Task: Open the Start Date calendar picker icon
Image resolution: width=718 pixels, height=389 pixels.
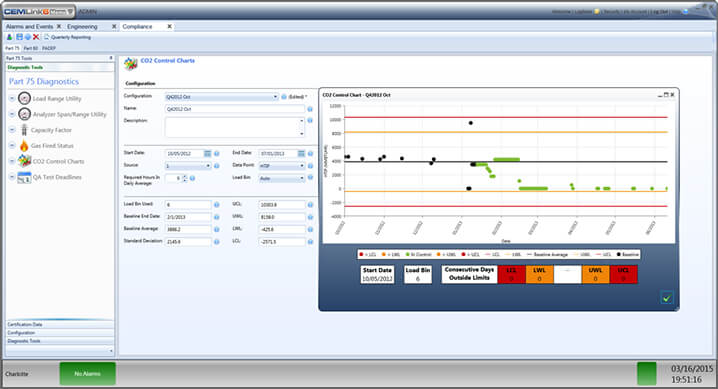Action: [207, 153]
